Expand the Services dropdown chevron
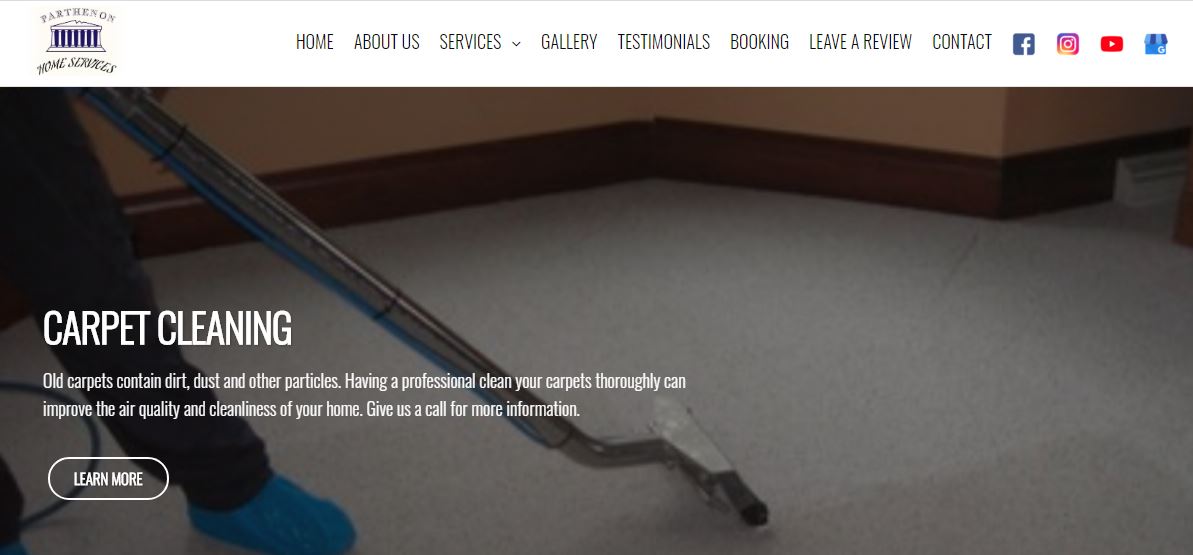The height and width of the screenshot is (555, 1193). coord(516,43)
